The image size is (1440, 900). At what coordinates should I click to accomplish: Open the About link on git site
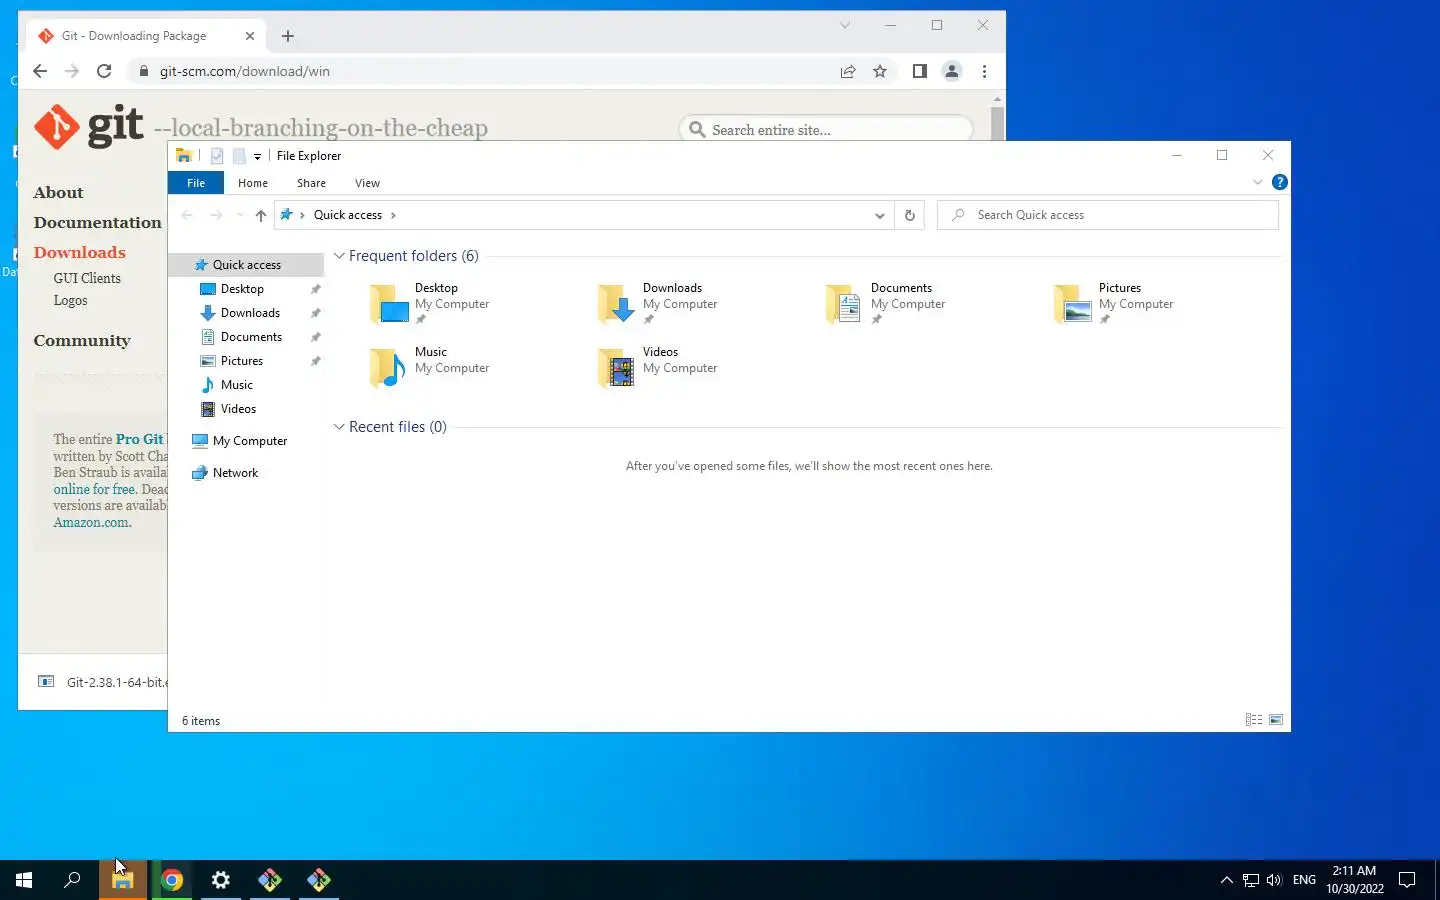(58, 192)
